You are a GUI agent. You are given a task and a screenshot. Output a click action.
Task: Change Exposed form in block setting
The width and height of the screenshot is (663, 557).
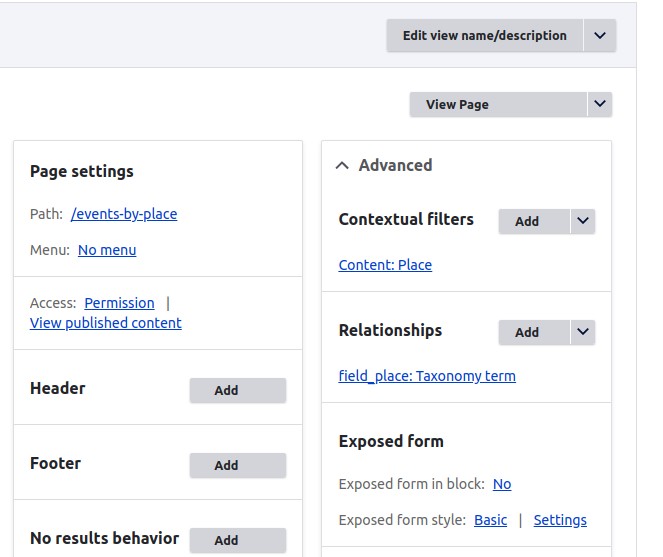coord(502,484)
